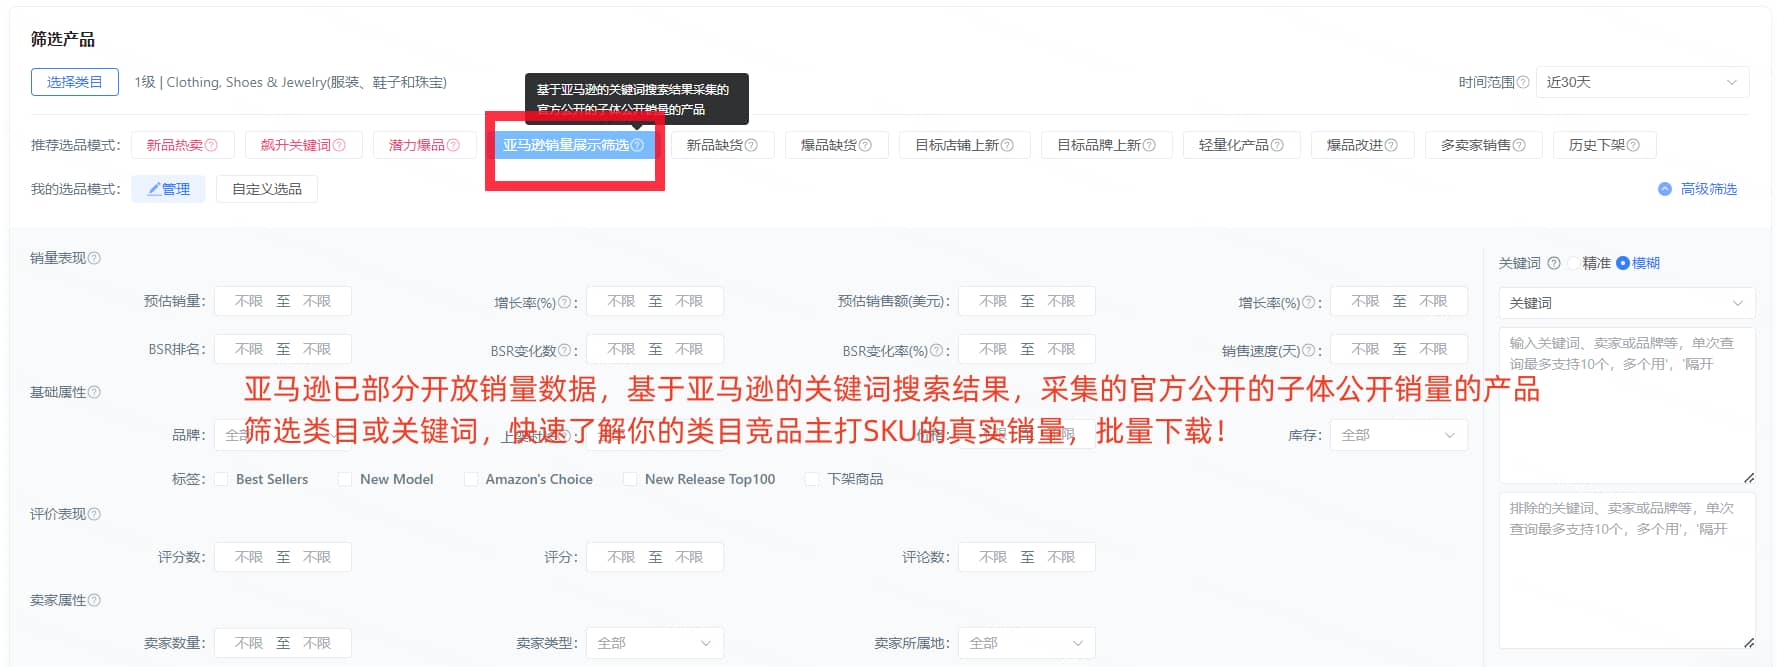Screen dimensions: 1777x667
Task: Click the help icon next to 时间范围
Action: pyautogui.click(x=1523, y=82)
